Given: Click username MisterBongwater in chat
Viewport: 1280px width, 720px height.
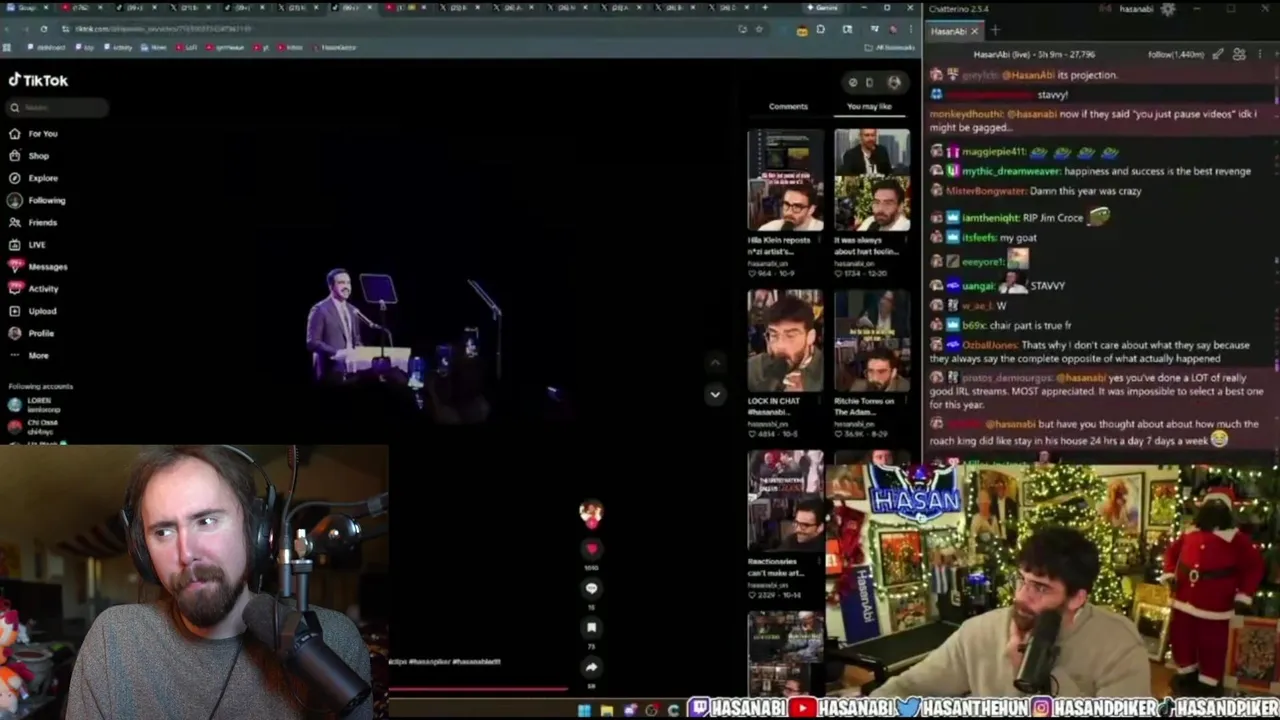Looking at the screenshot, I should 988,191.
